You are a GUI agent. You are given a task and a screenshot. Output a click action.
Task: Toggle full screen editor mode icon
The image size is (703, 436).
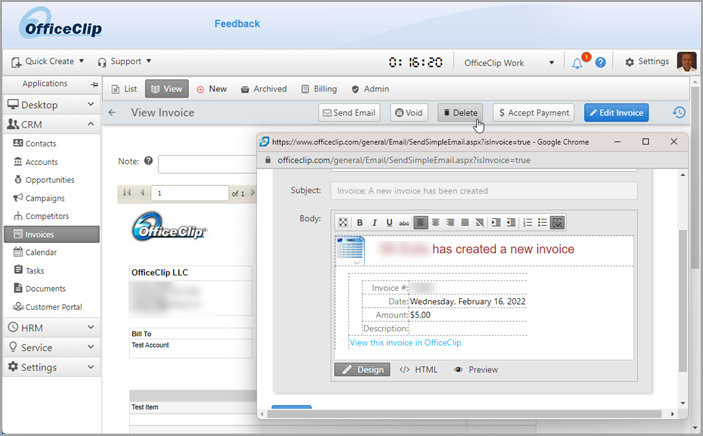click(x=343, y=222)
